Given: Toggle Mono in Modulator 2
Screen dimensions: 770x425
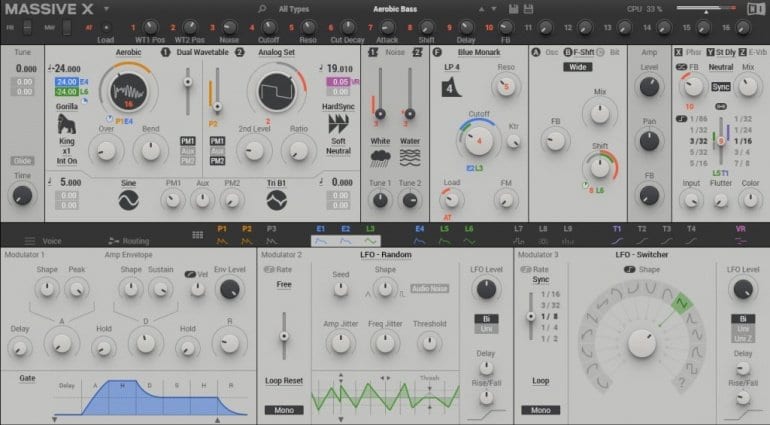Looking at the screenshot, I should tap(284, 410).
